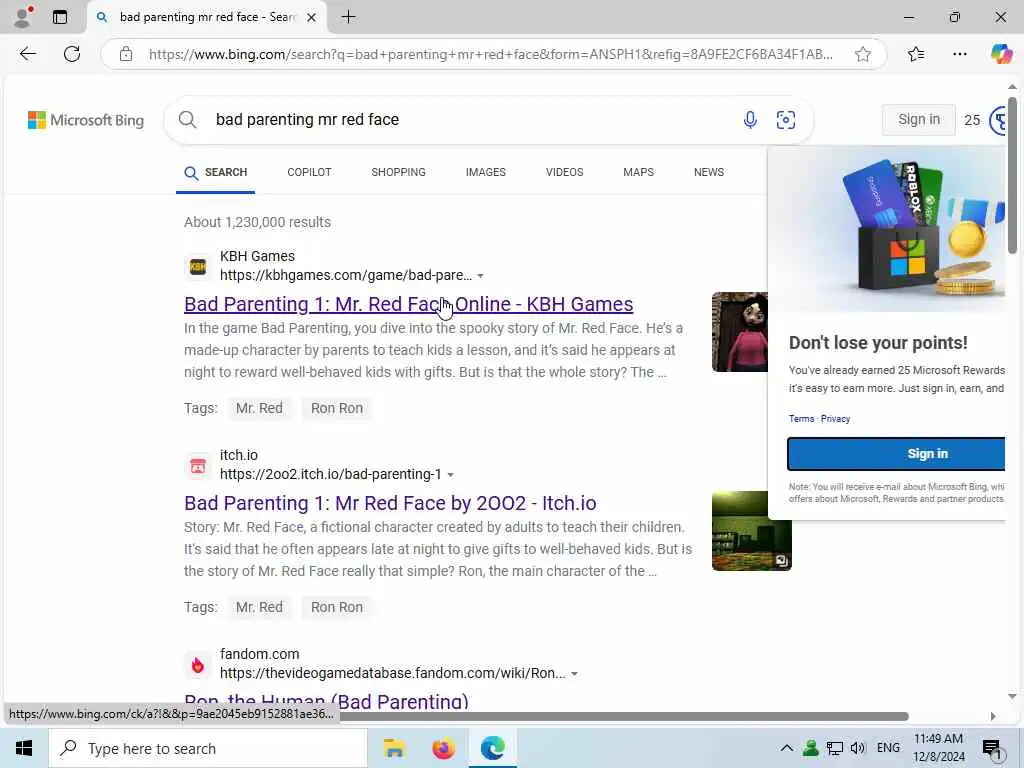1024x768 pixels.
Task: Open Privacy link in rewards popup
Action: tap(835, 419)
